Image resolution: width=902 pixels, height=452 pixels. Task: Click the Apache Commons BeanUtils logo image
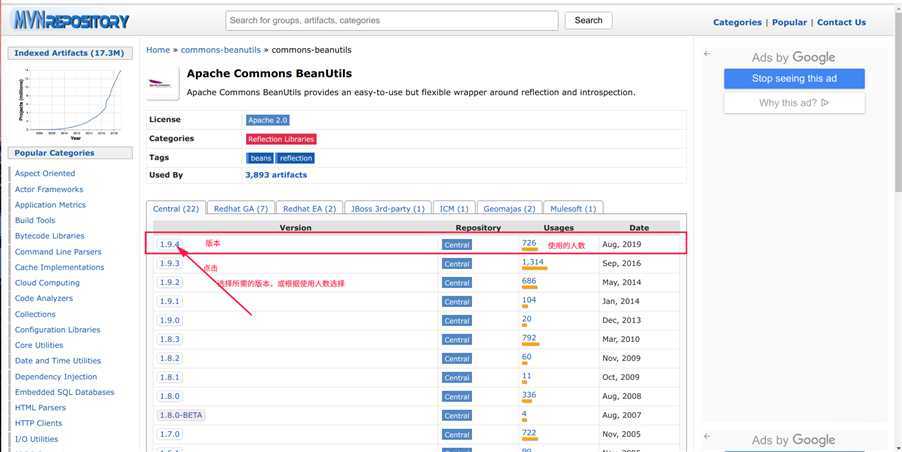(x=161, y=84)
